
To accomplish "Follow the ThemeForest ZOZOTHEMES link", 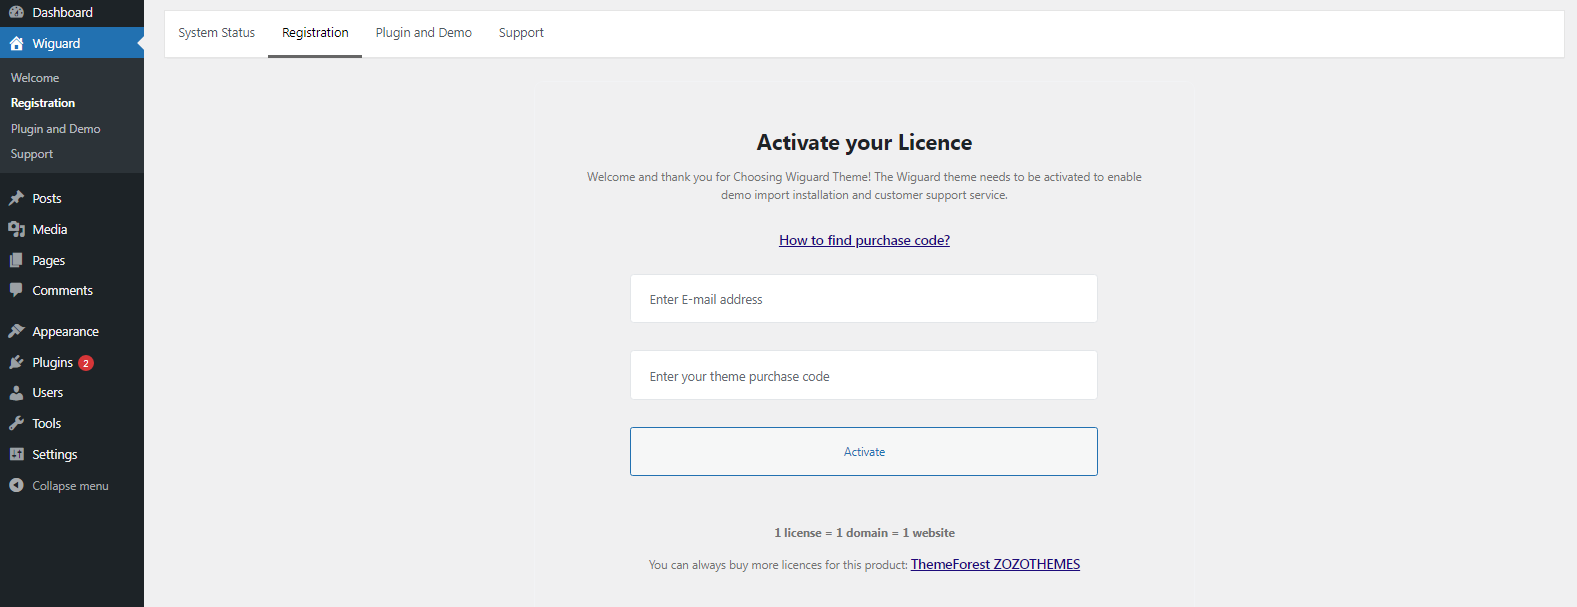I will (x=995, y=564).
